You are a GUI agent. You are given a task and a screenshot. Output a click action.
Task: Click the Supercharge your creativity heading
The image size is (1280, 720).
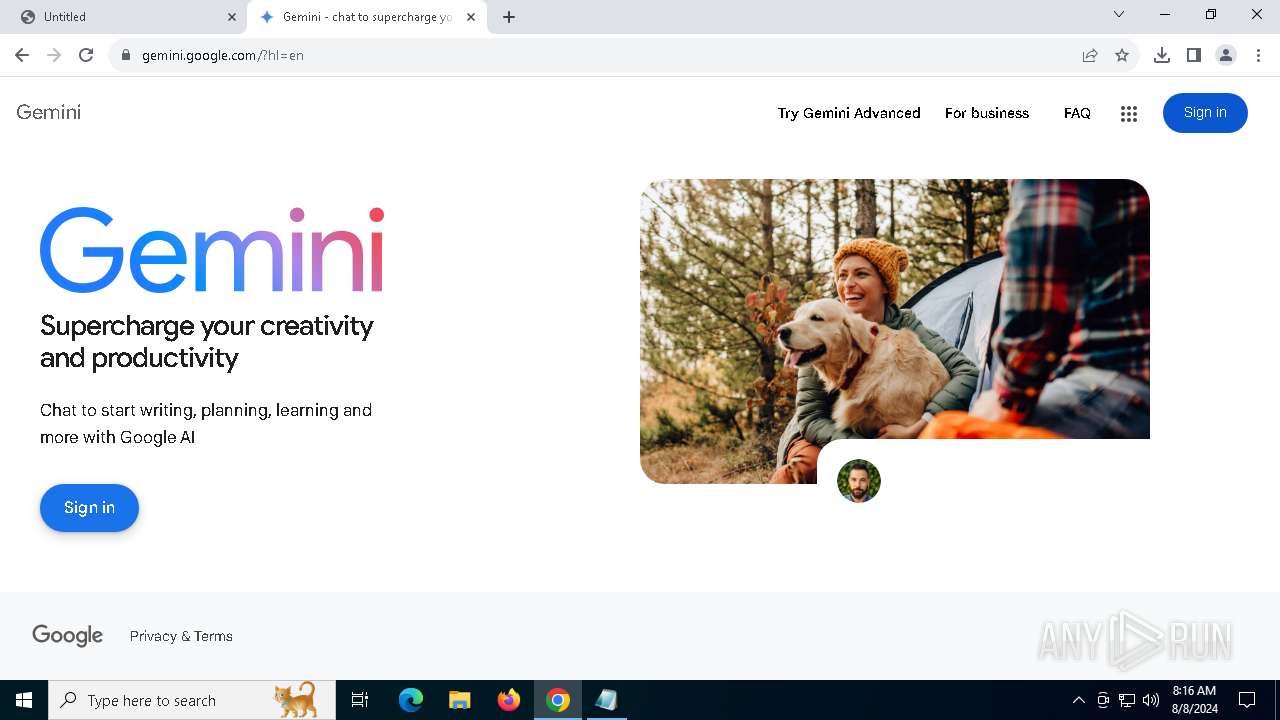(x=207, y=341)
